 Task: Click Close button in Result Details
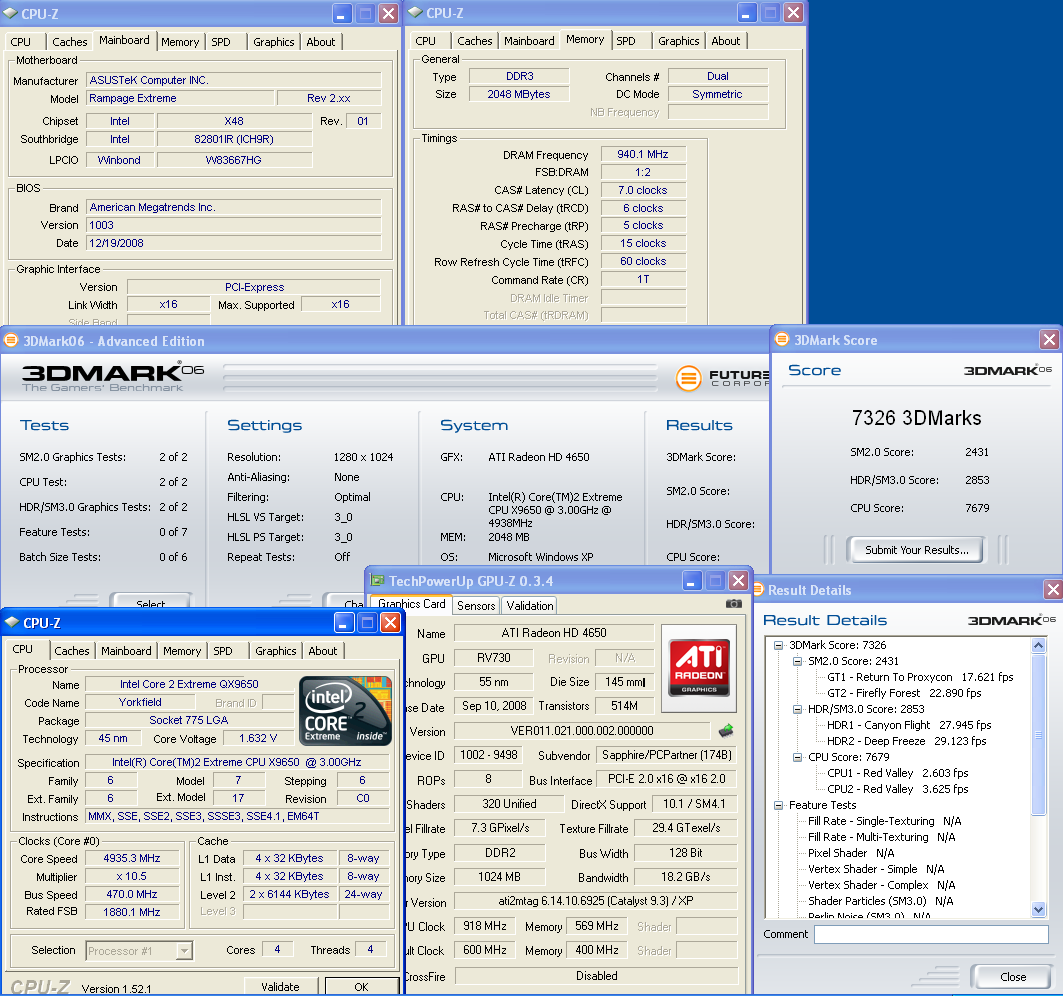[1013, 977]
